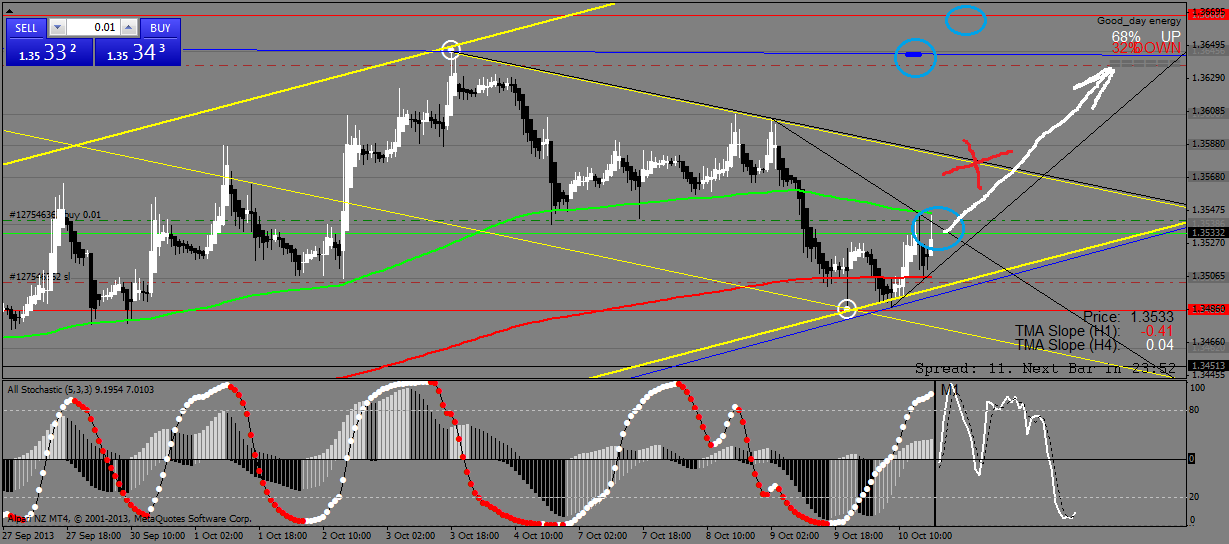Select the 'TMA Slope (H1):' label
The width and height of the screenshot is (1229, 544).
(x=1068, y=330)
